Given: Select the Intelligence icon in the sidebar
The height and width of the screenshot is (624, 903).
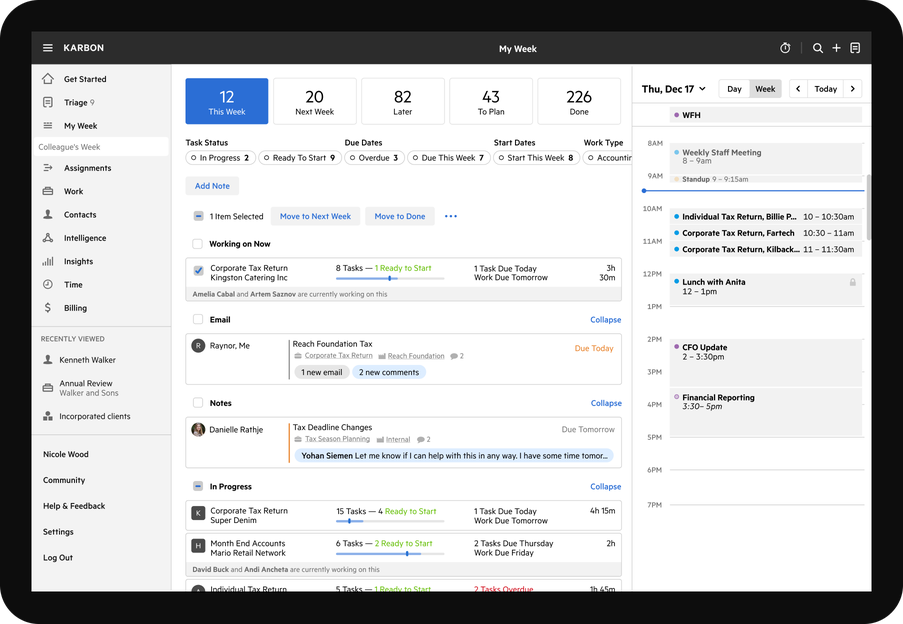Looking at the screenshot, I should [x=48, y=237].
